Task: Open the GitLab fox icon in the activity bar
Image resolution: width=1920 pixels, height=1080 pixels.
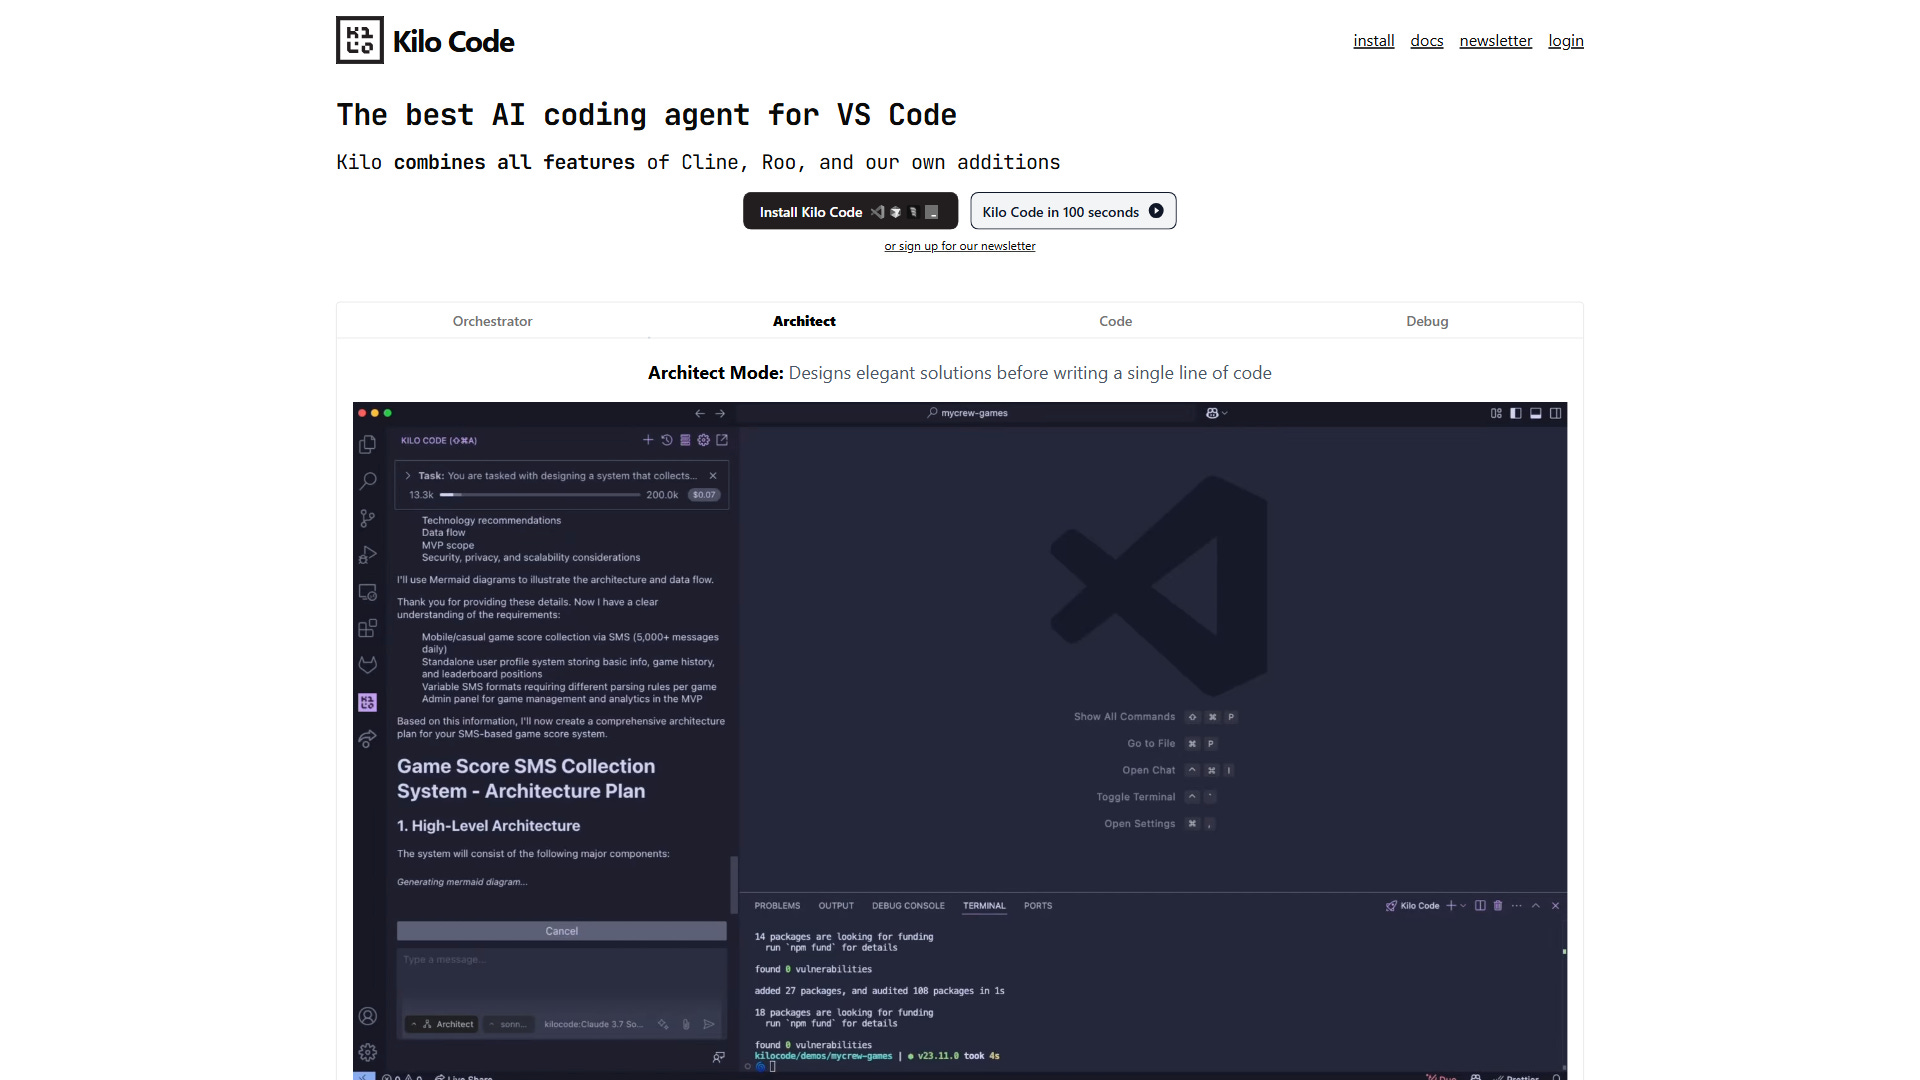Action: click(368, 665)
